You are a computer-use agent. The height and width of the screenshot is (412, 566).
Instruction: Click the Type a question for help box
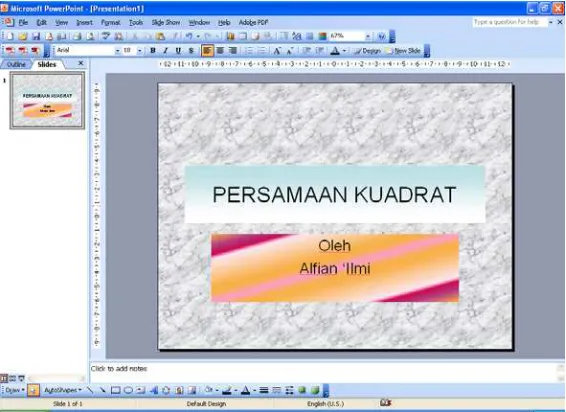click(x=510, y=22)
